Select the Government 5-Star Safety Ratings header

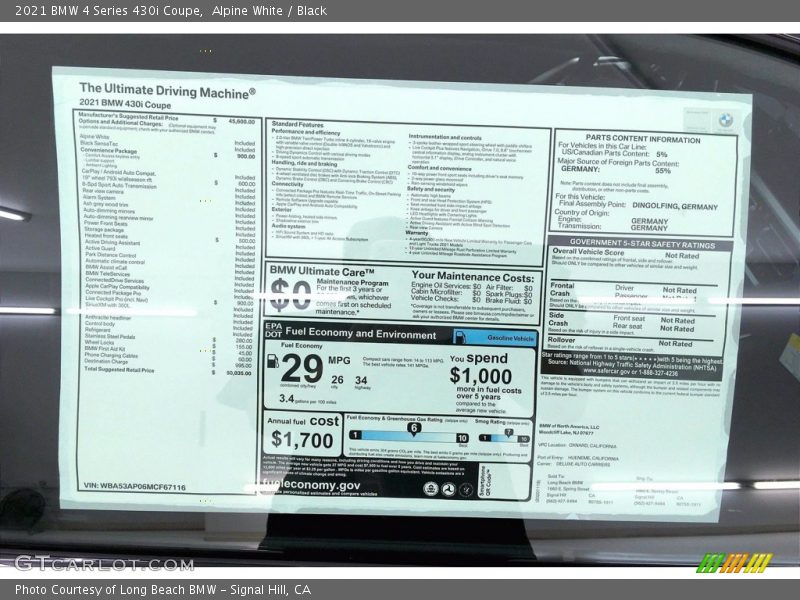tap(641, 242)
